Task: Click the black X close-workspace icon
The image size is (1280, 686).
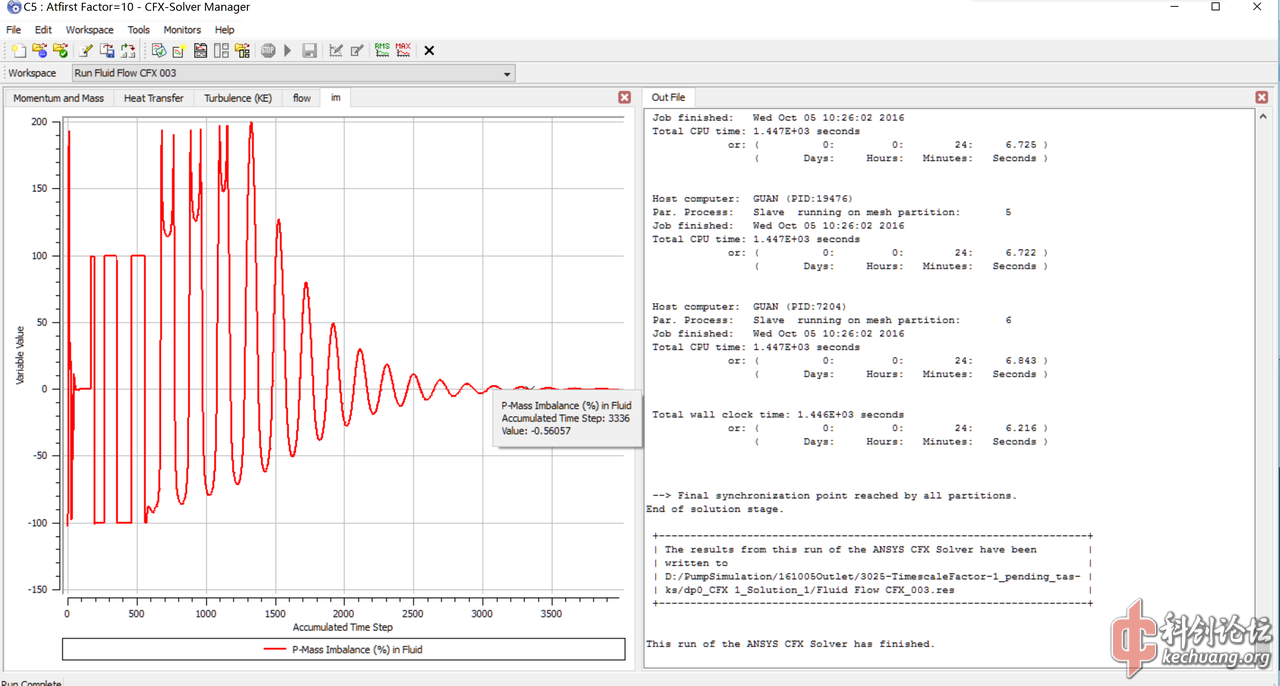Action: [x=429, y=50]
